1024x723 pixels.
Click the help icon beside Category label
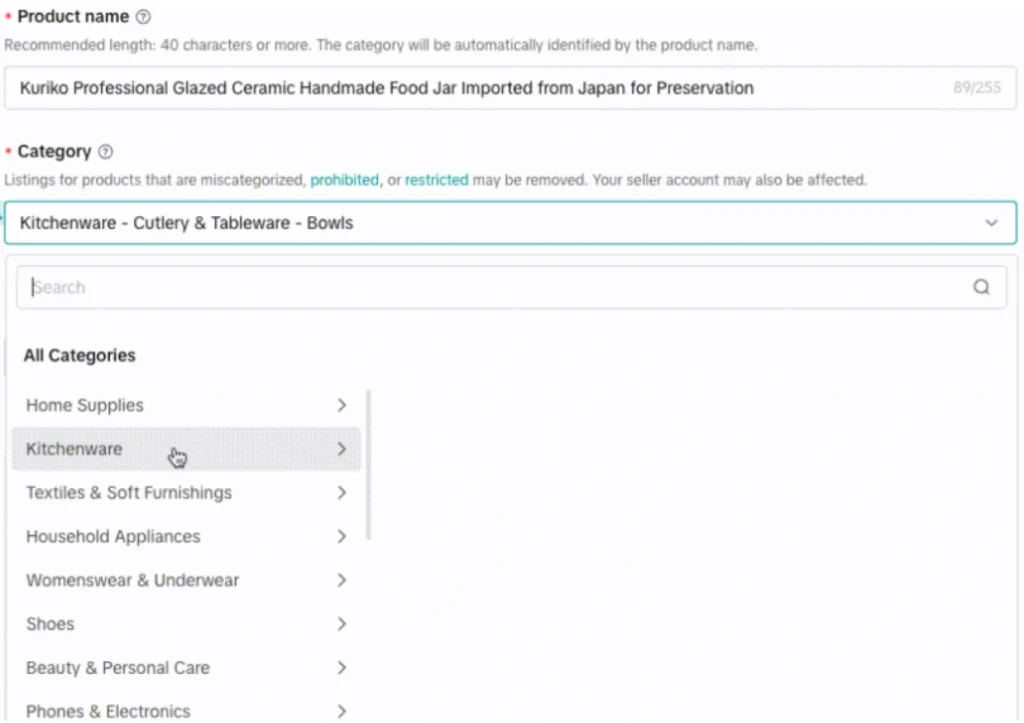click(x=106, y=152)
